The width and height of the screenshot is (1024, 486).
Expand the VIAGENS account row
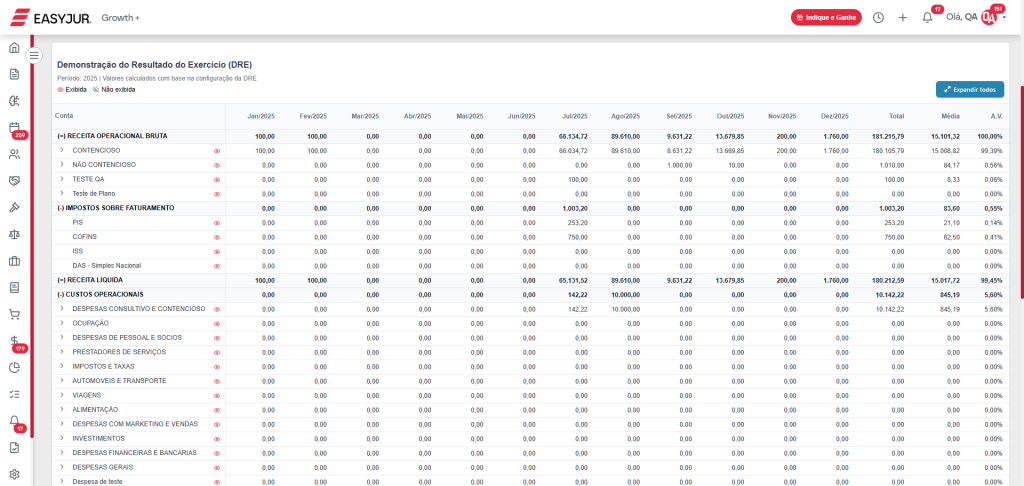[61, 395]
